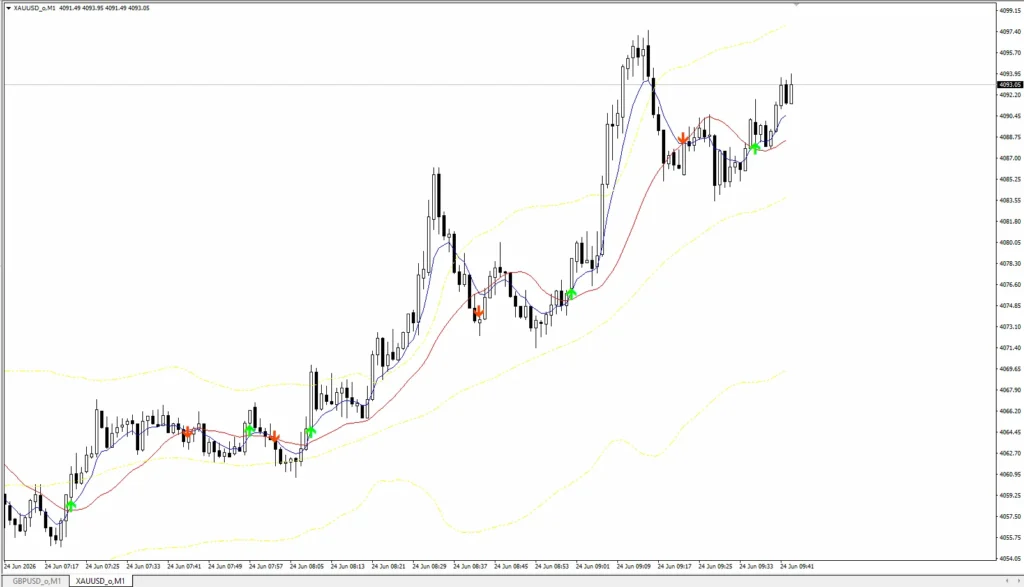Viewport: 1024px width, 587px height.
Task: Click the 24 Jun 08:13 time label
Action: pyautogui.click(x=347, y=566)
